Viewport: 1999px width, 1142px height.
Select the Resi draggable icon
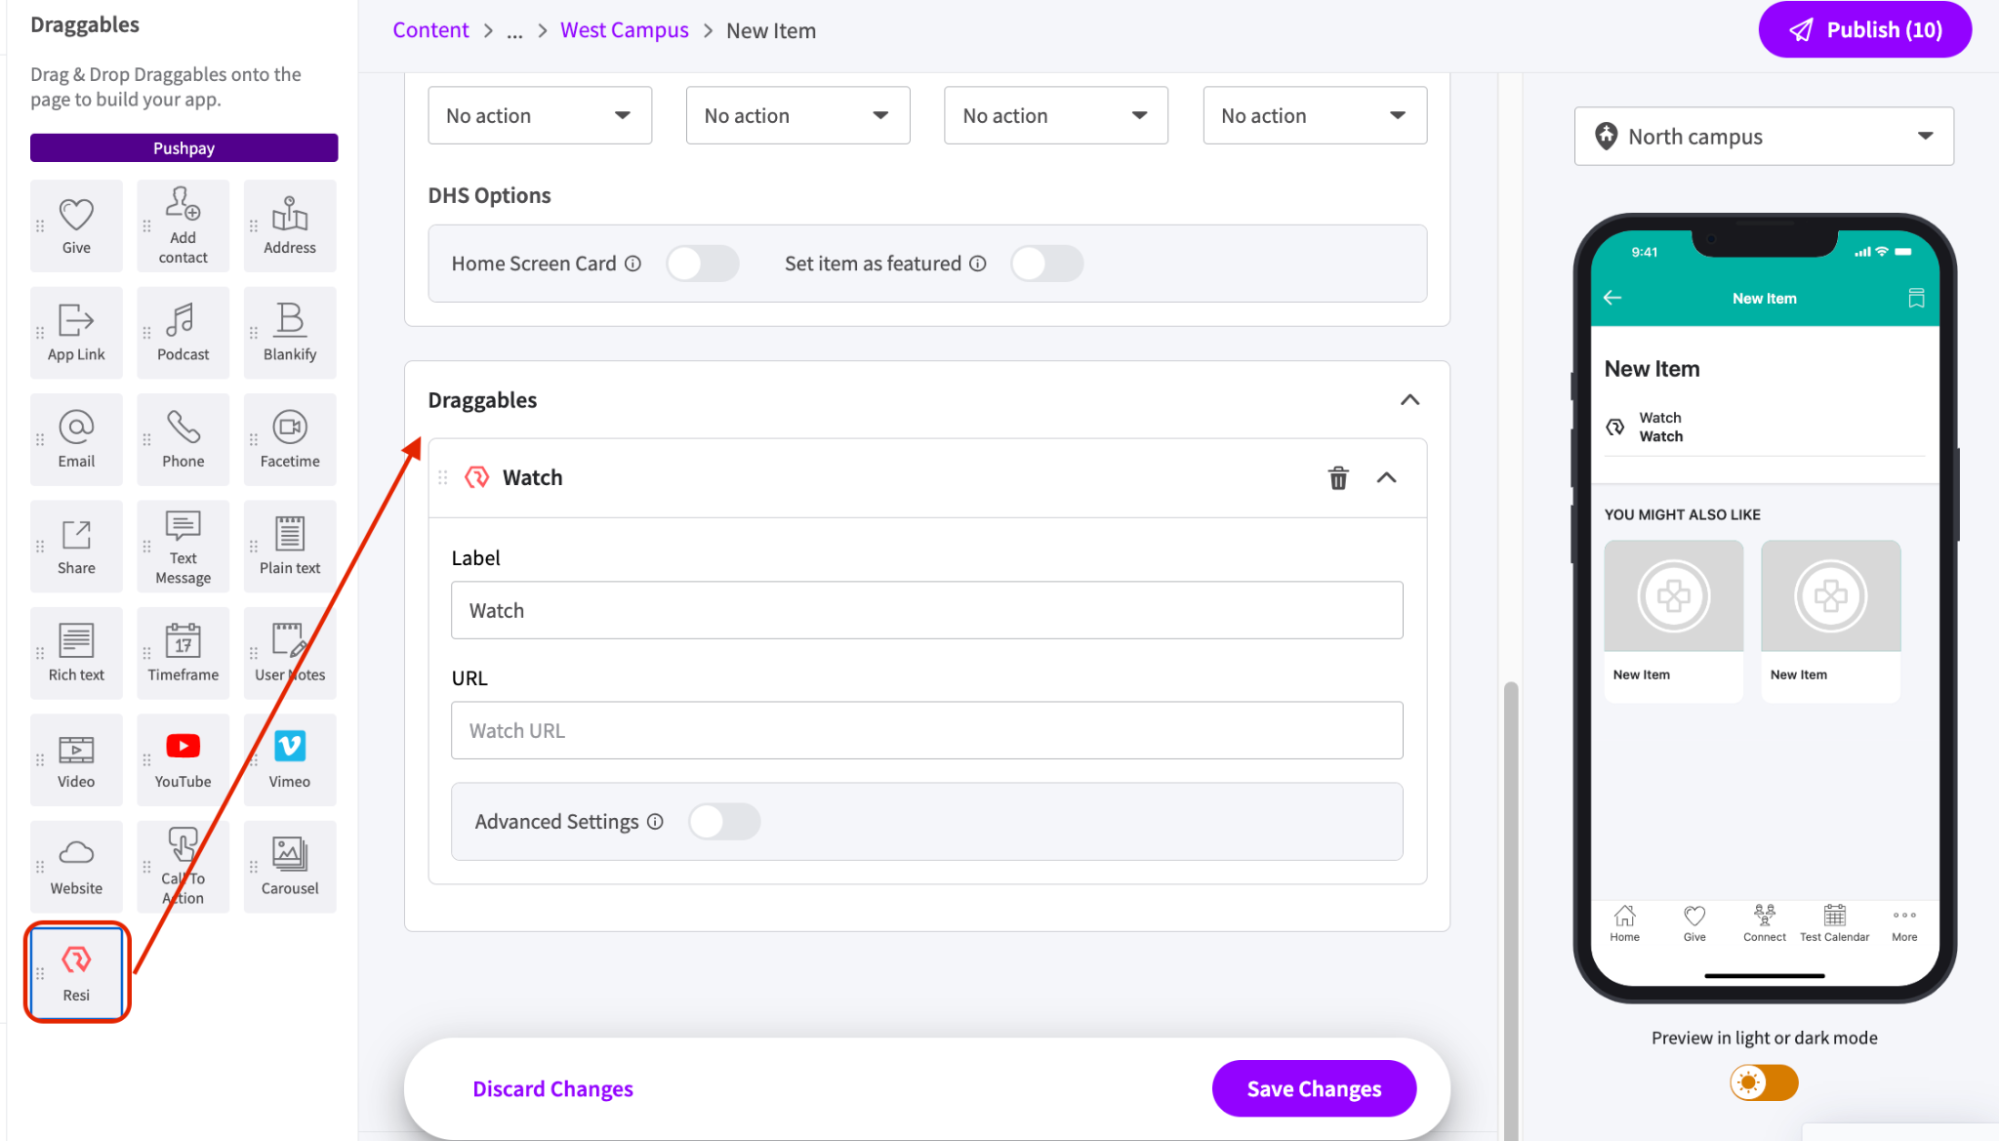pyautogui.click(x=77, y=972)
